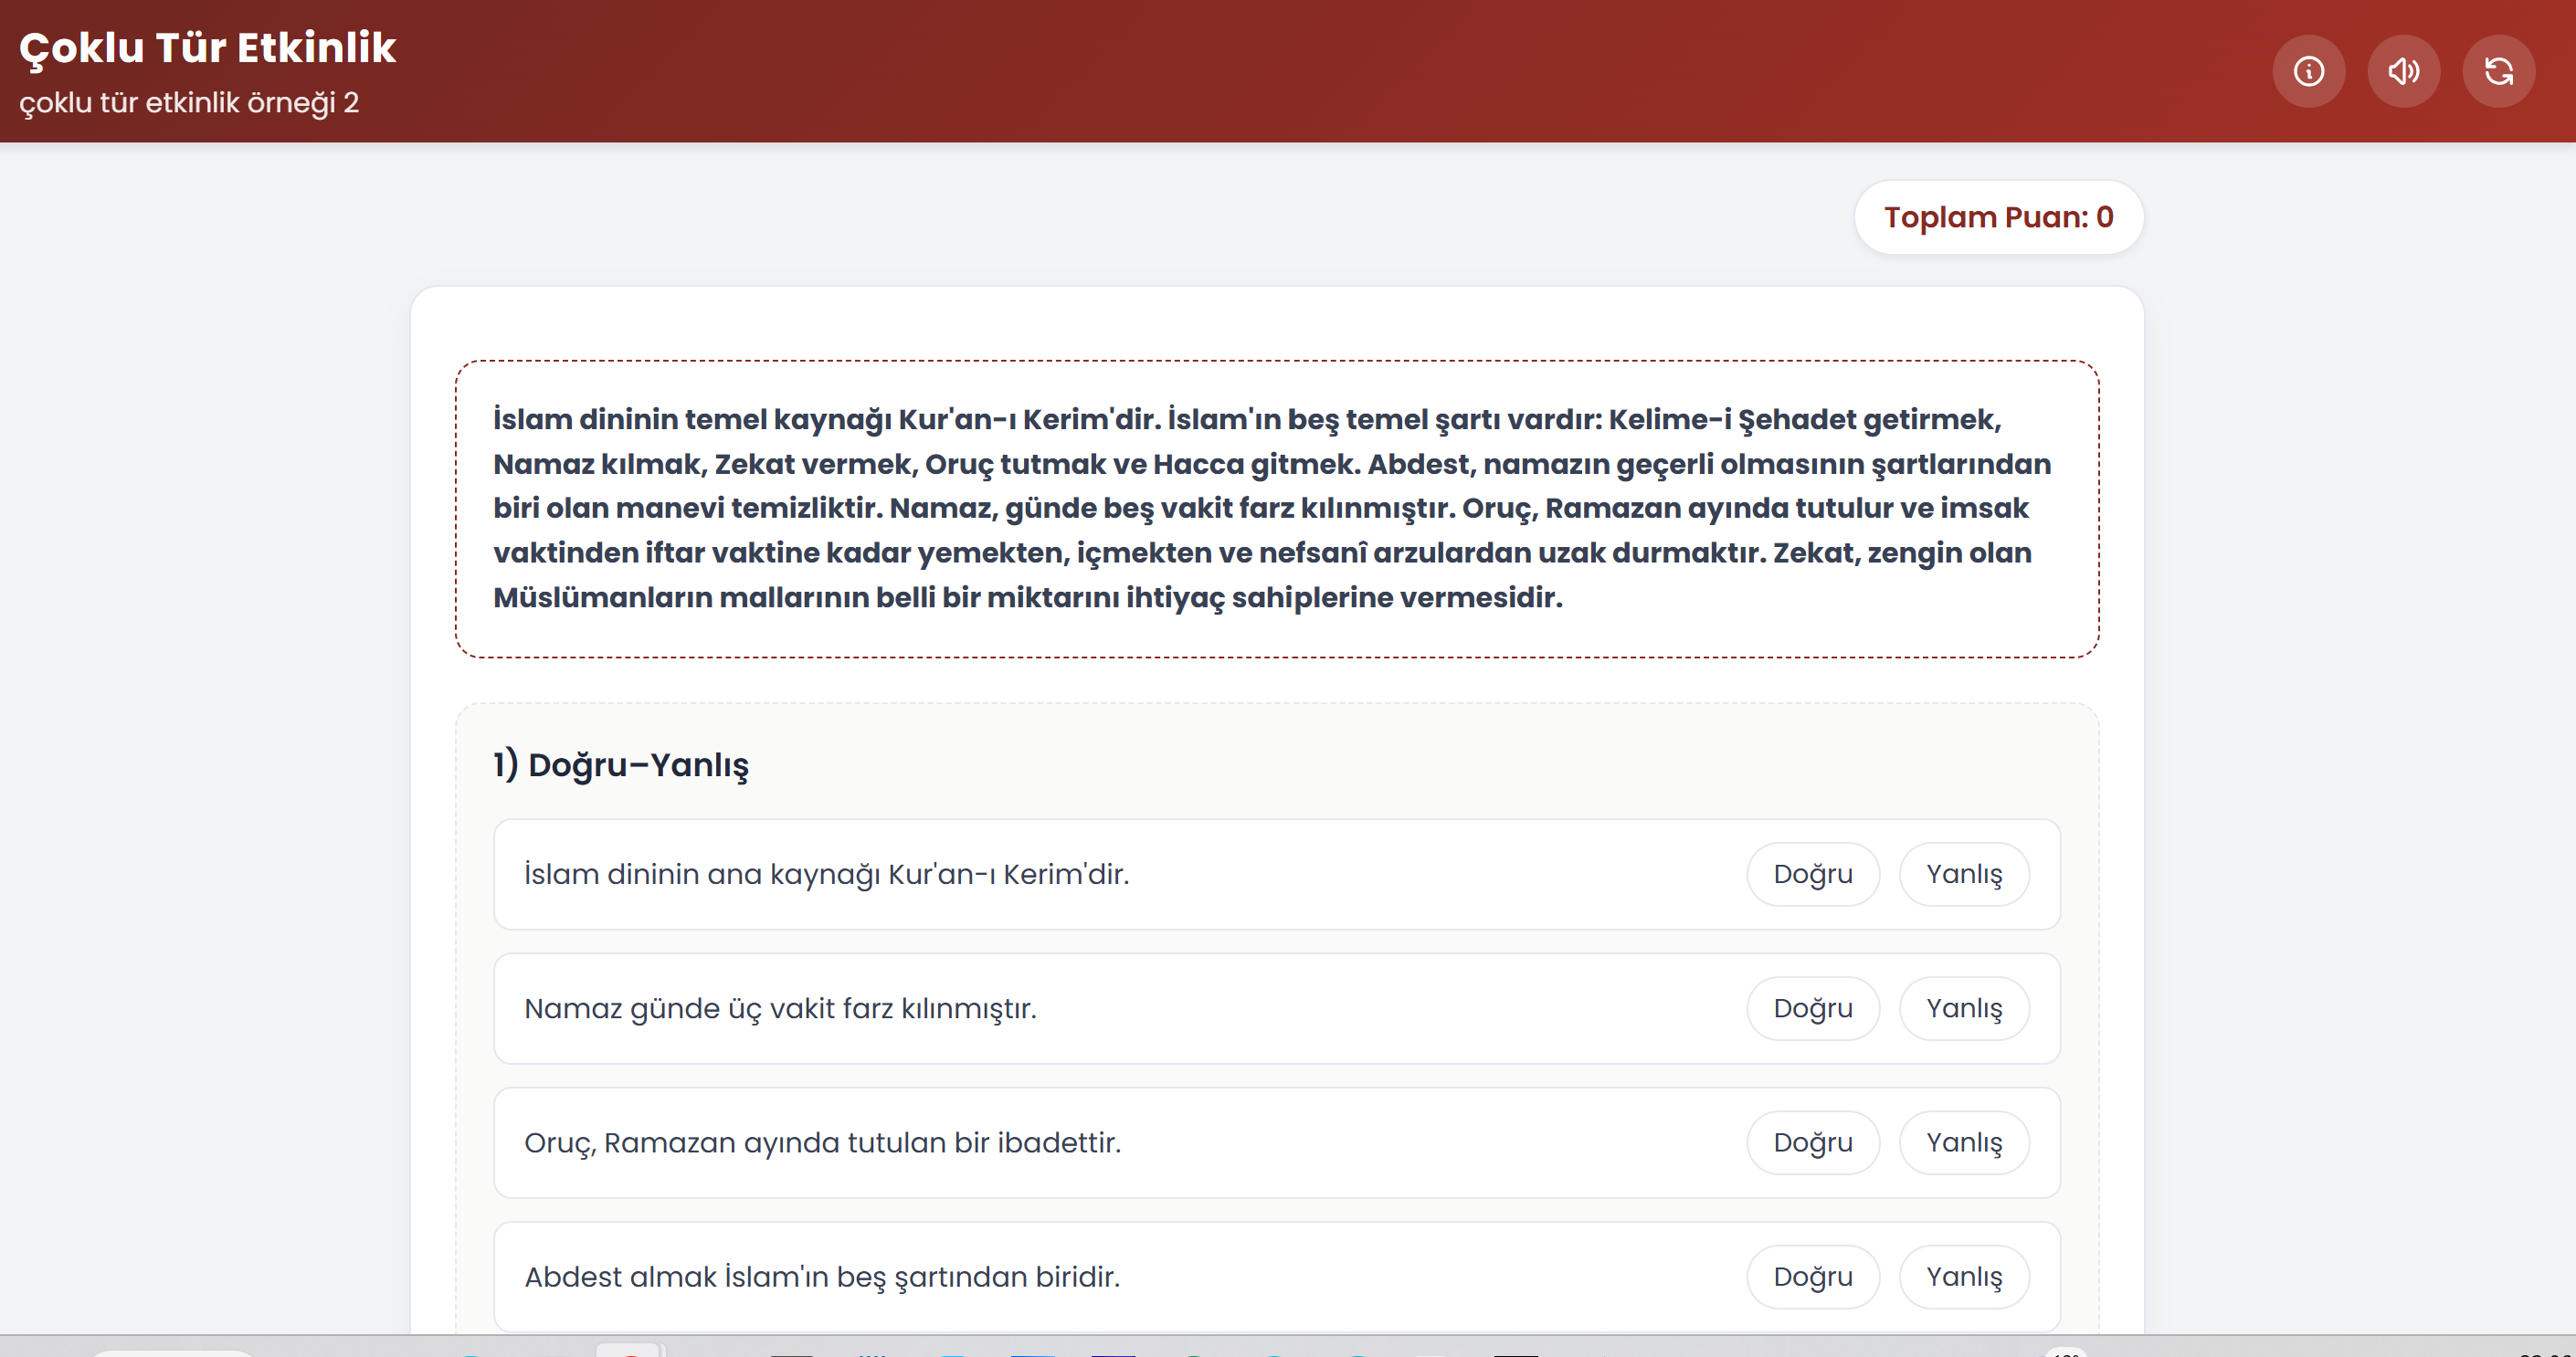This screenshot has height=1357, width=2576.
Task: Mark 'Kur'an-ı Kerim'dir' statement as Yanlış
Action: point(1964,874)
